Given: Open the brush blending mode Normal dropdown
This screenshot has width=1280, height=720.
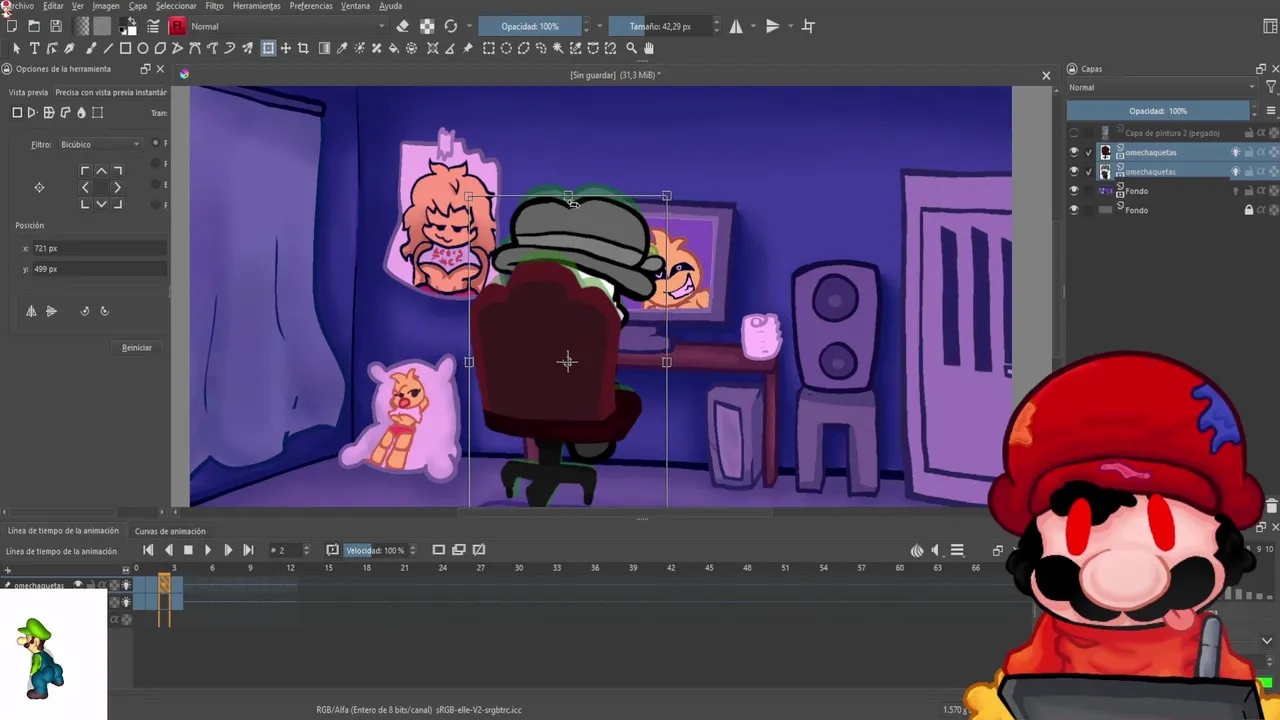Looking at the screenshot, I should pyautogui.click(x=288, y=26).
